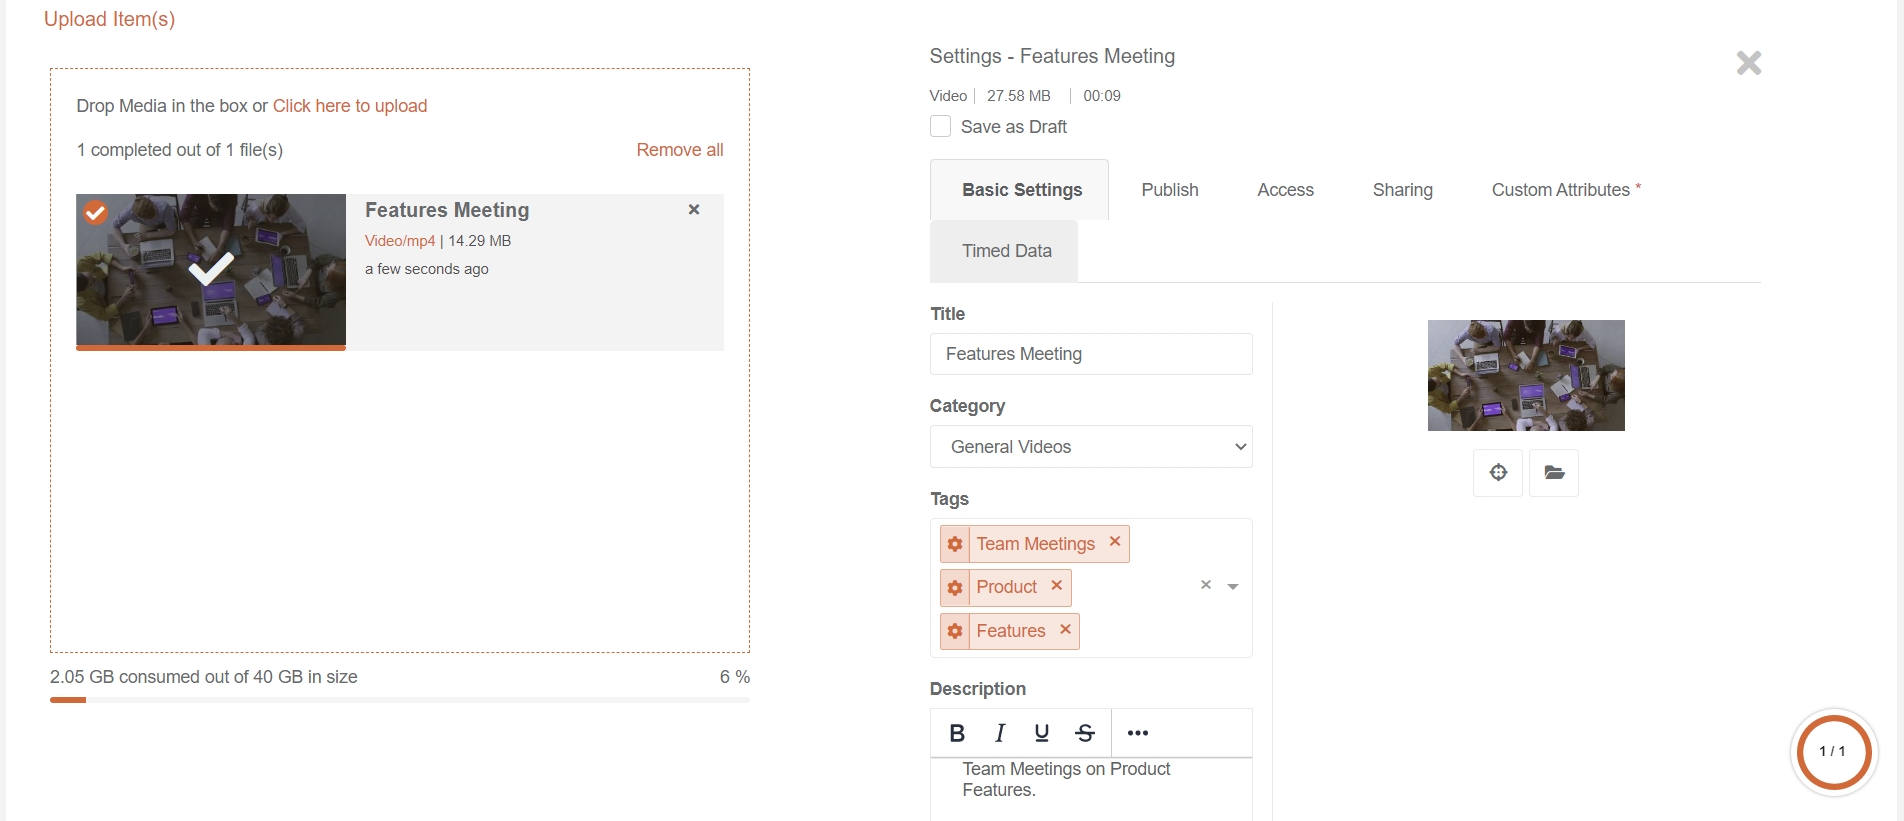Remove the Features tag
This screenshot has width=1904, height=821.
(x=1066, y=629)
